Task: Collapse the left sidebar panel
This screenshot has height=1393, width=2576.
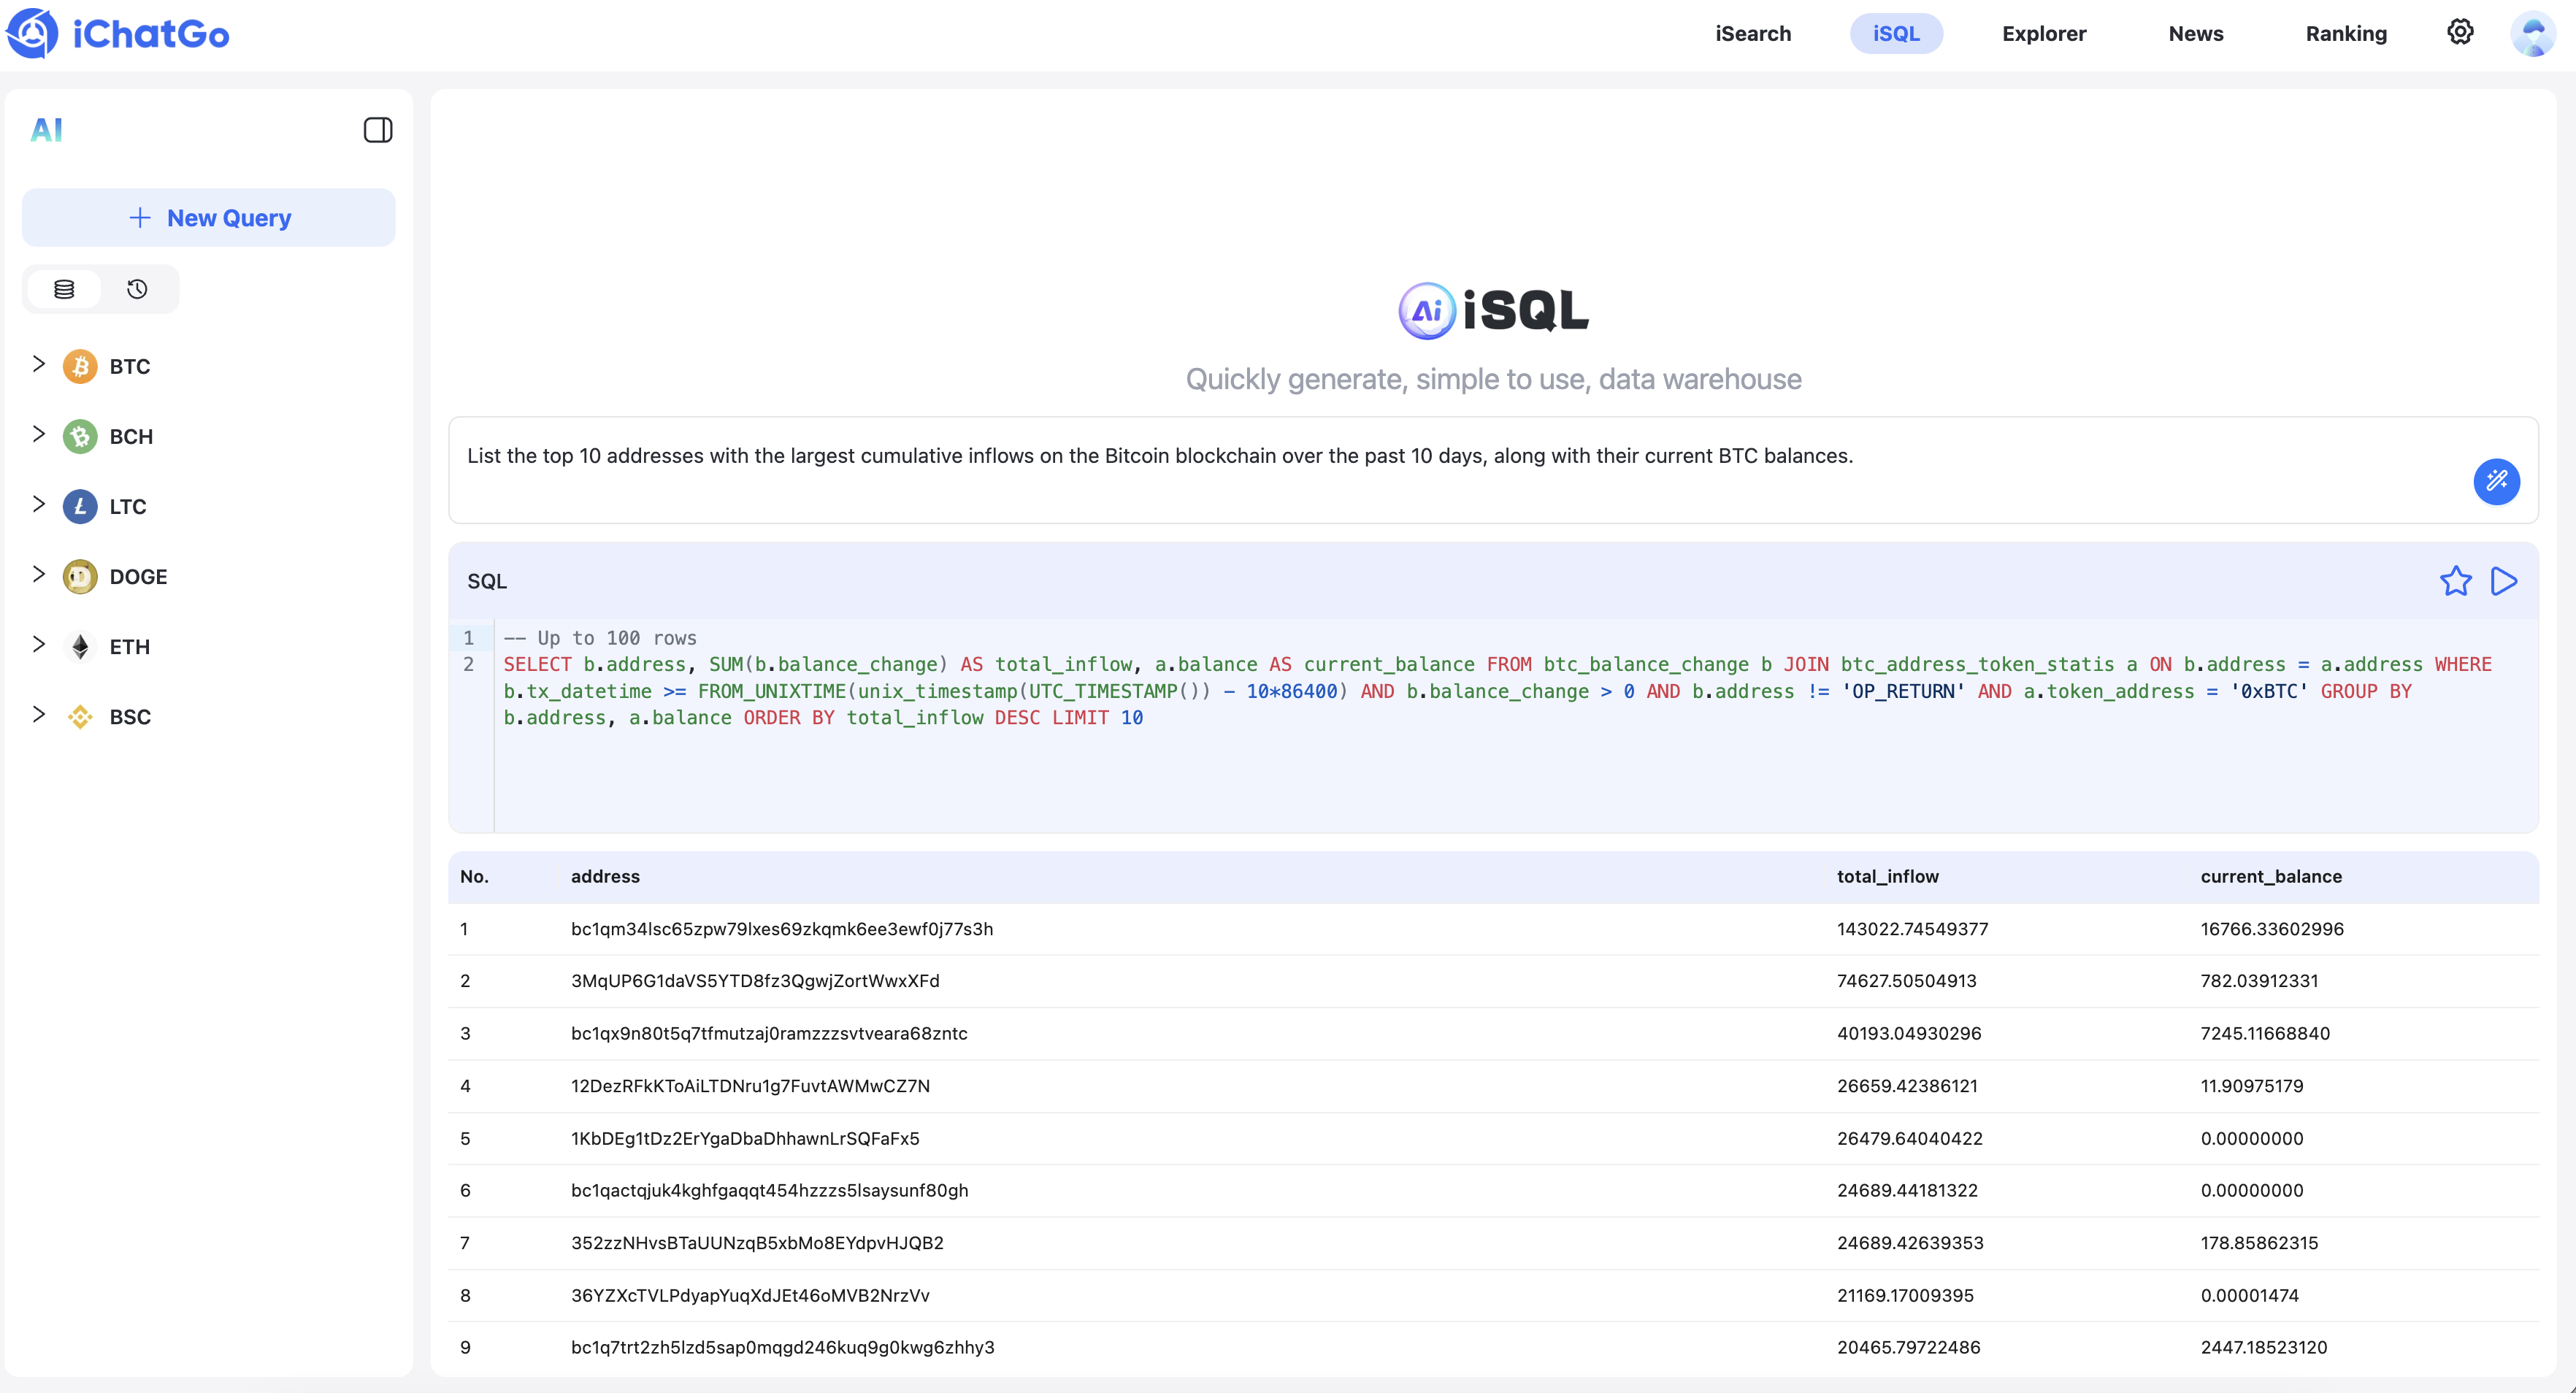Action: click(x=378, y=129)
